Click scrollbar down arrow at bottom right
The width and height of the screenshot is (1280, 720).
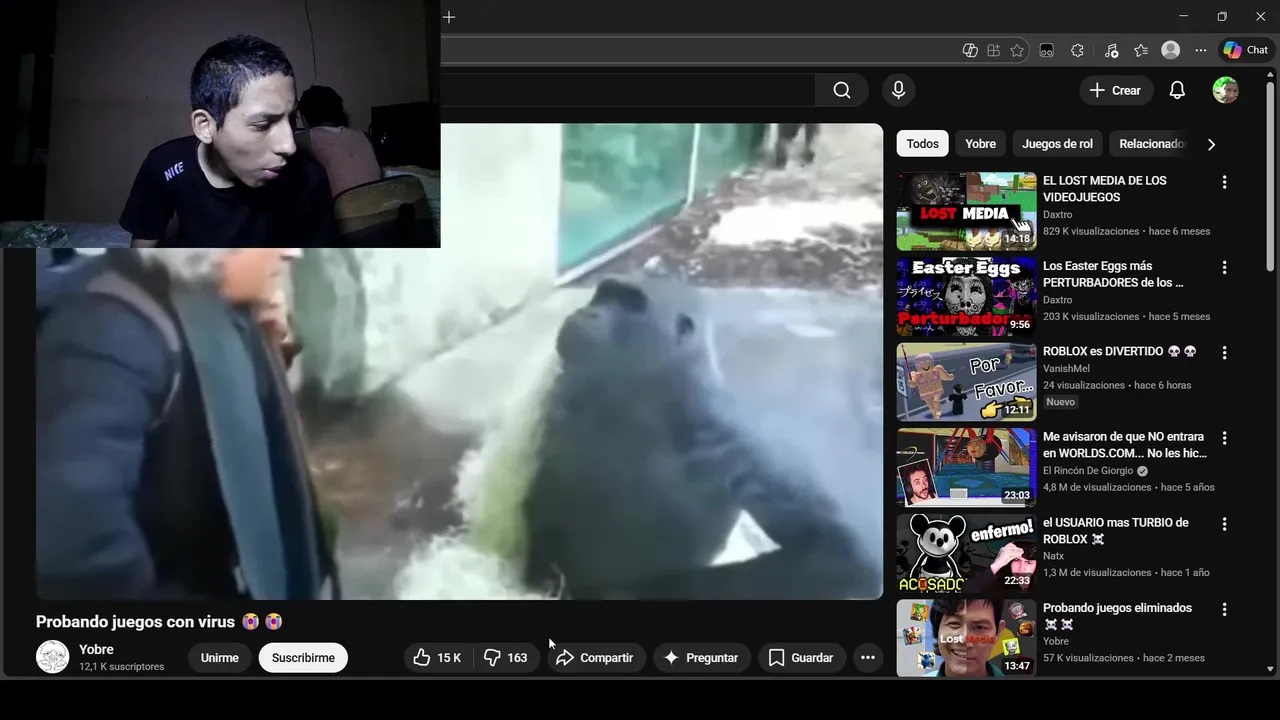pos(1270,669)
